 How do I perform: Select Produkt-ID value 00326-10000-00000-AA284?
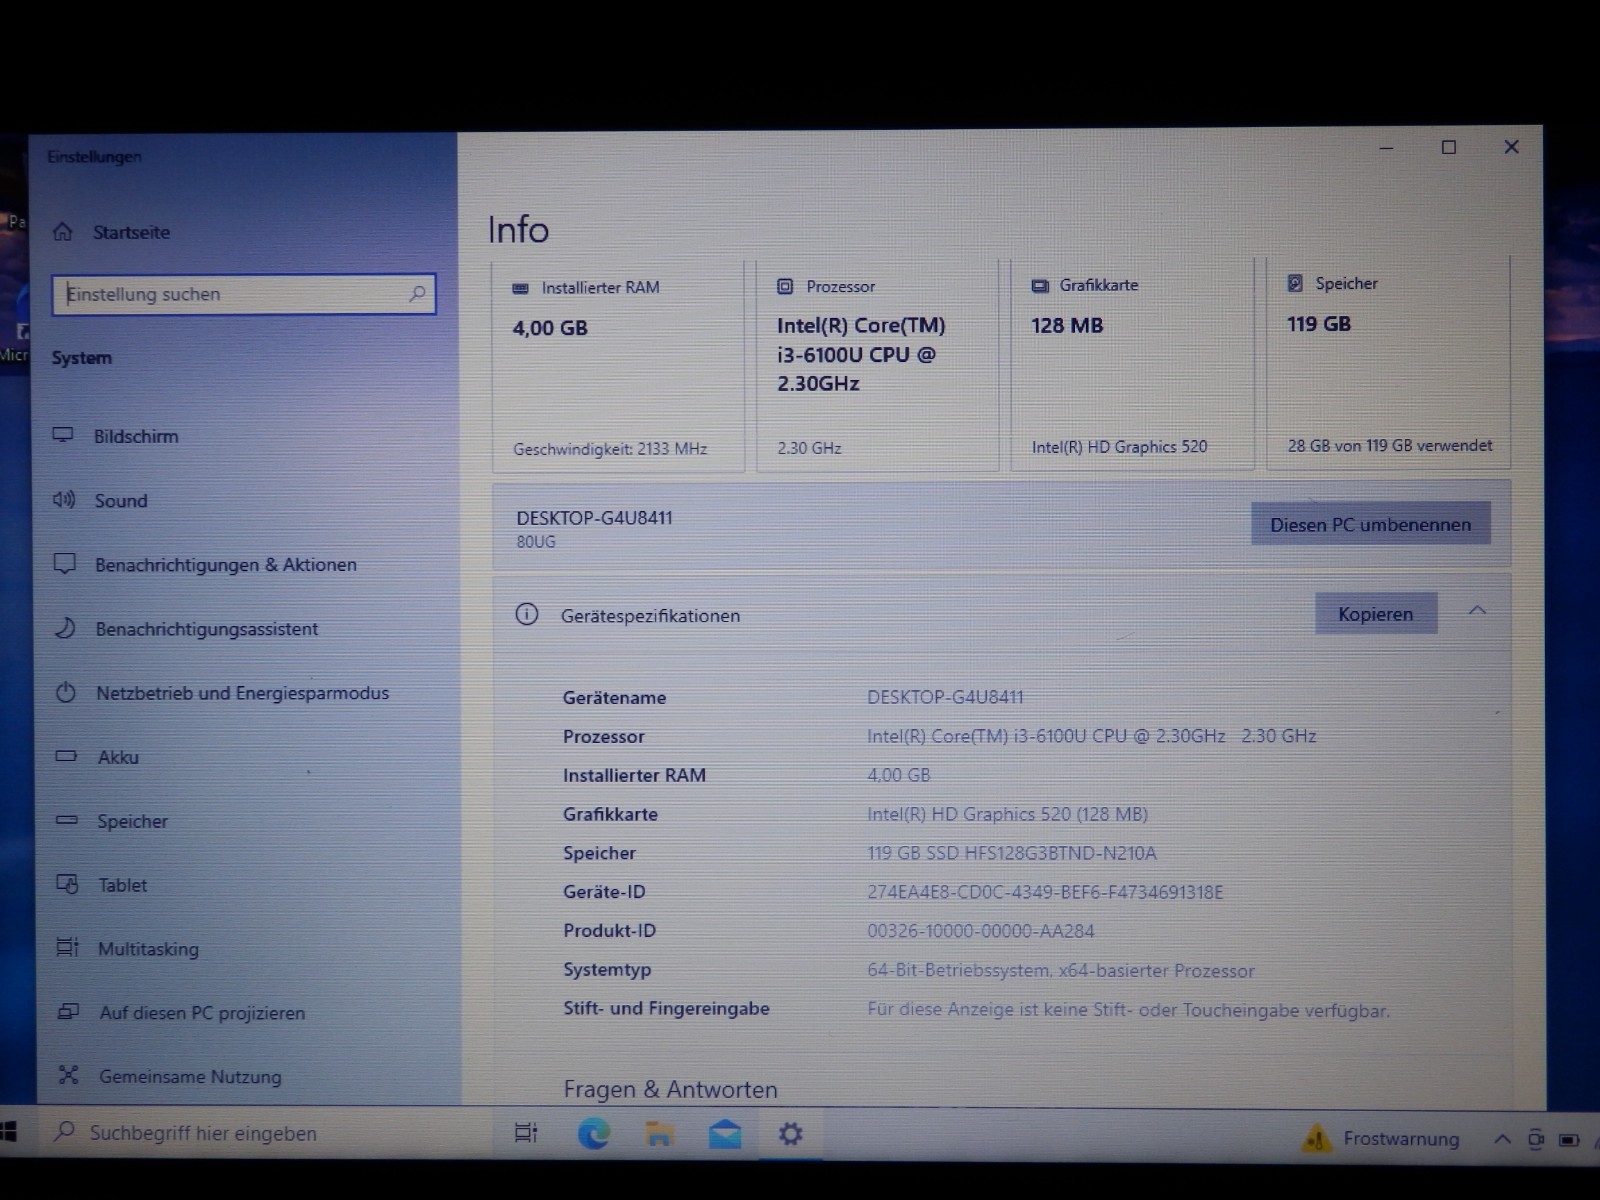click(980, 931)
